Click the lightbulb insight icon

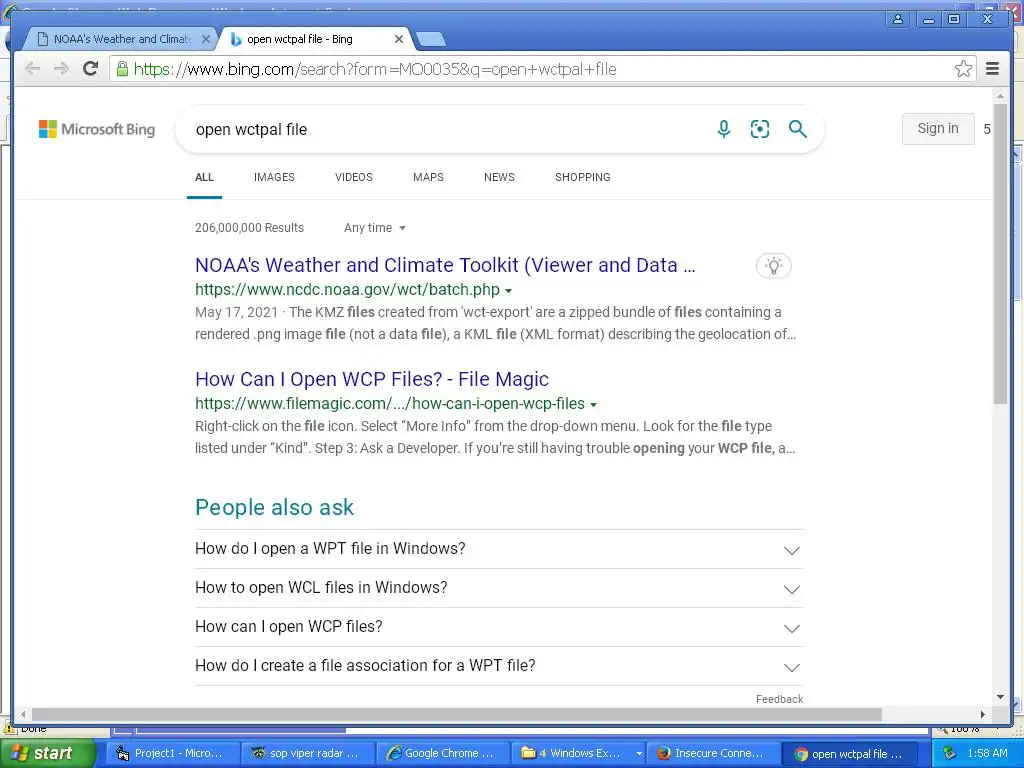[x=774, y=266]
